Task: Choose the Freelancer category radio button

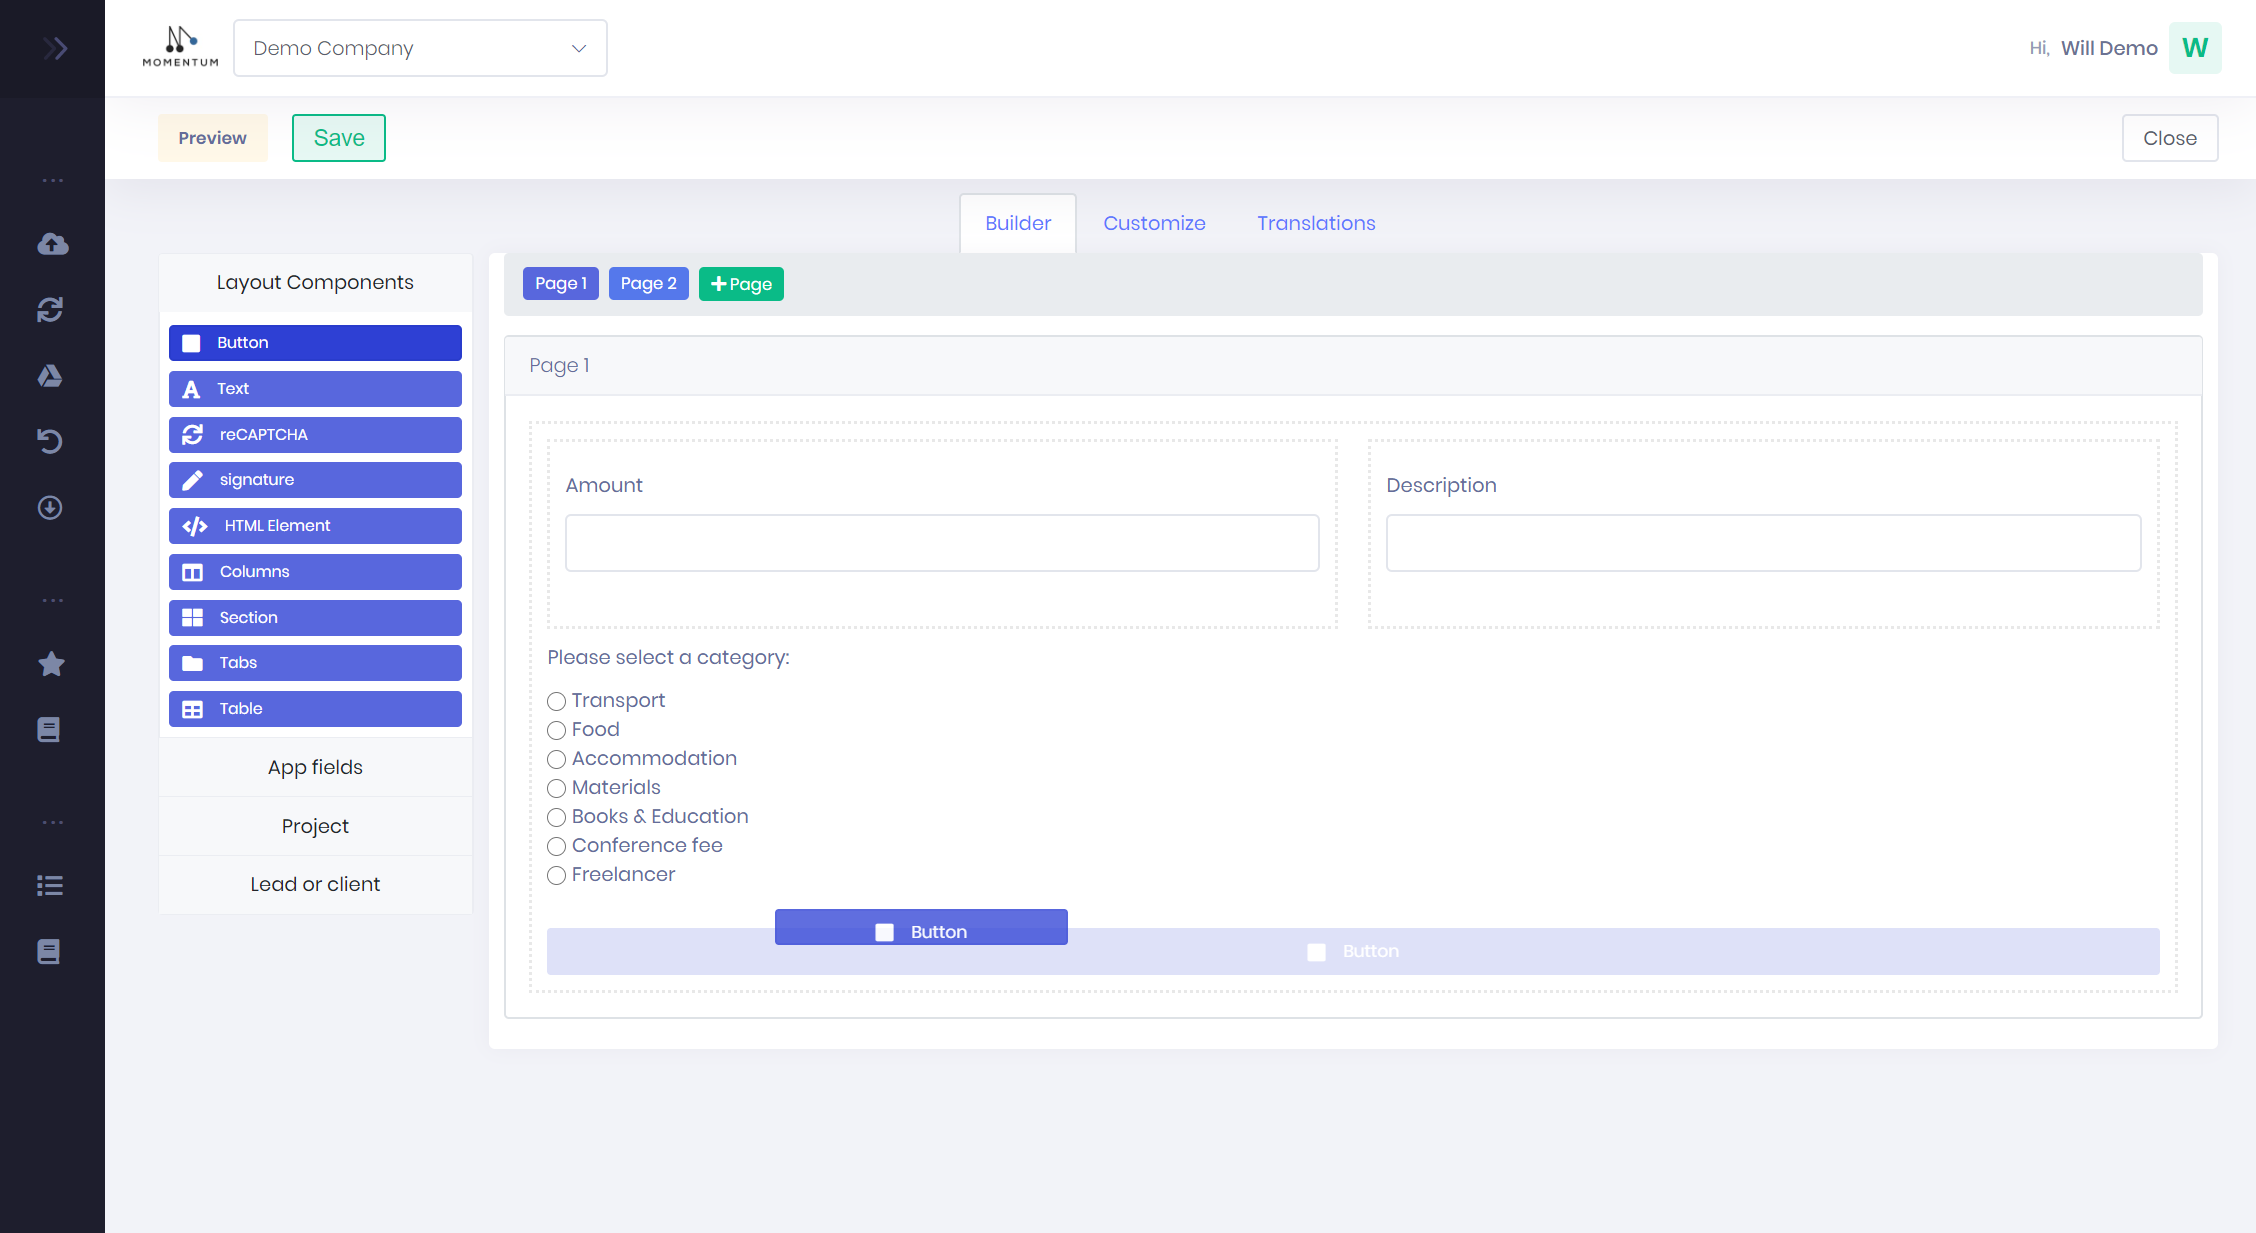Action: tap(557, 875)
